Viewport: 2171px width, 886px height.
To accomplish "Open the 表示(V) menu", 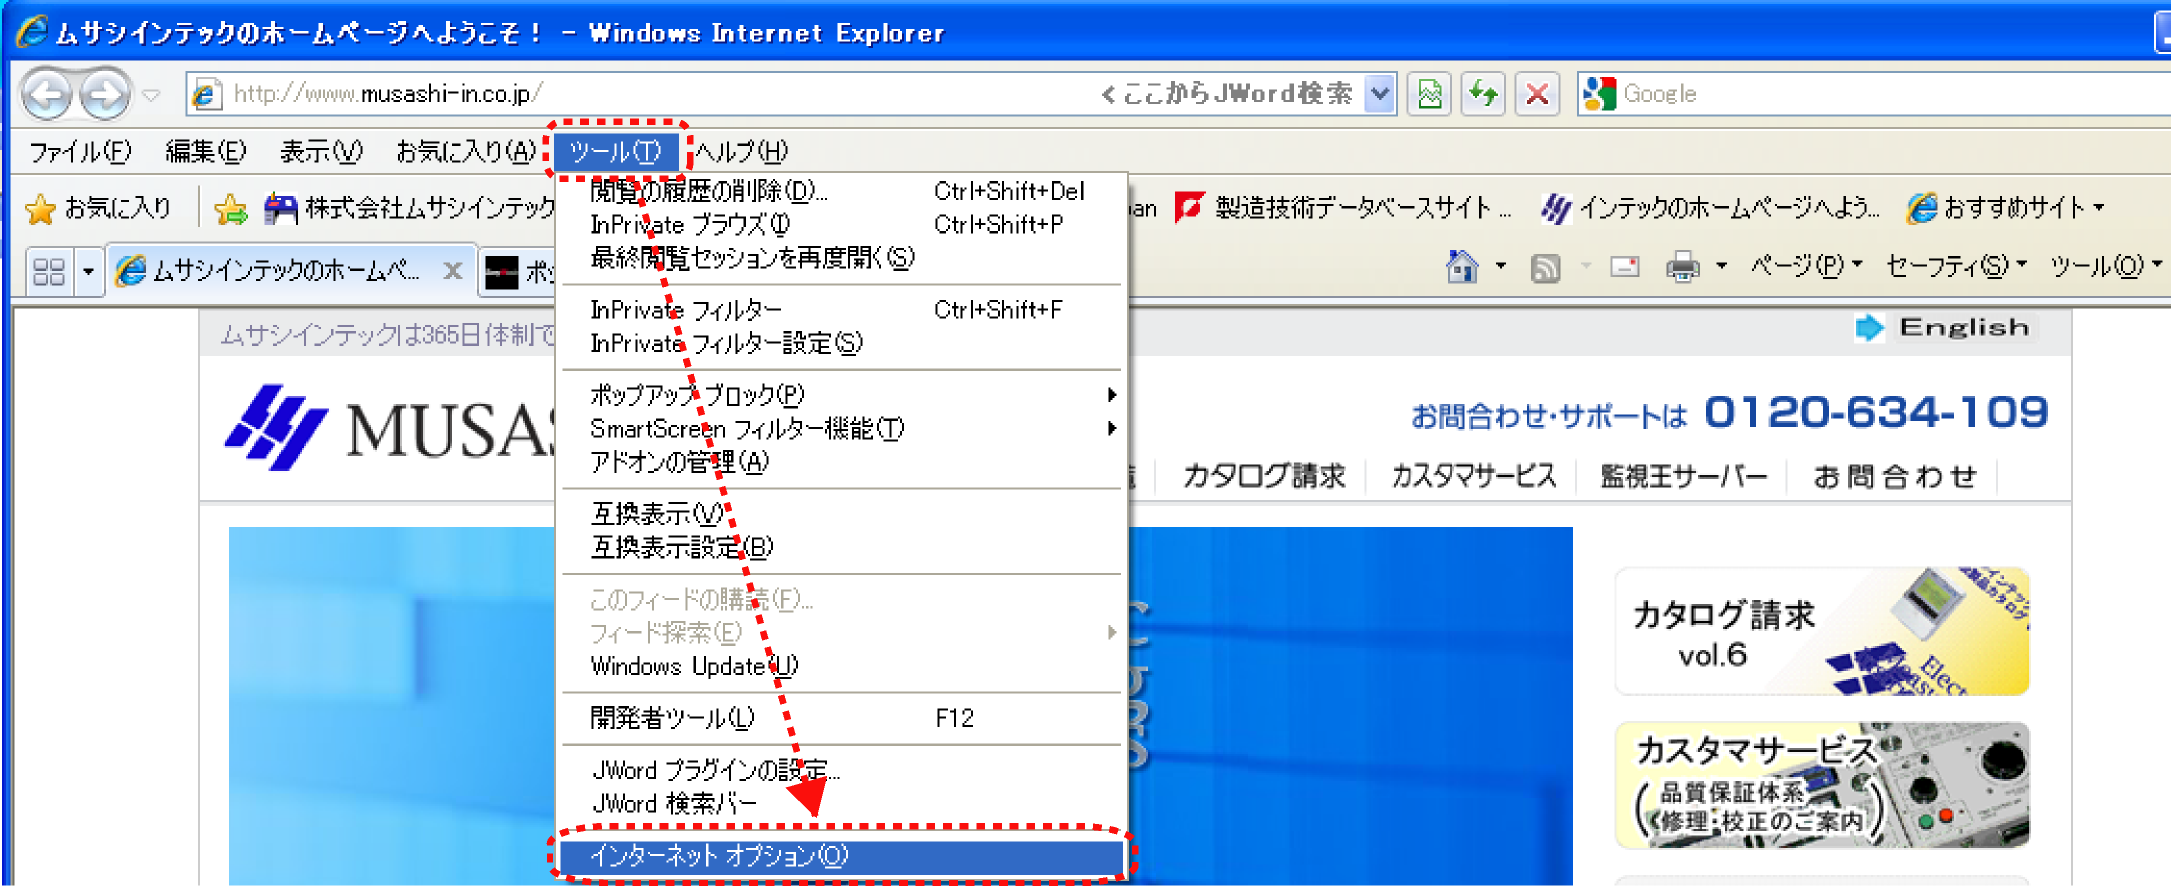I will [320, 151].
